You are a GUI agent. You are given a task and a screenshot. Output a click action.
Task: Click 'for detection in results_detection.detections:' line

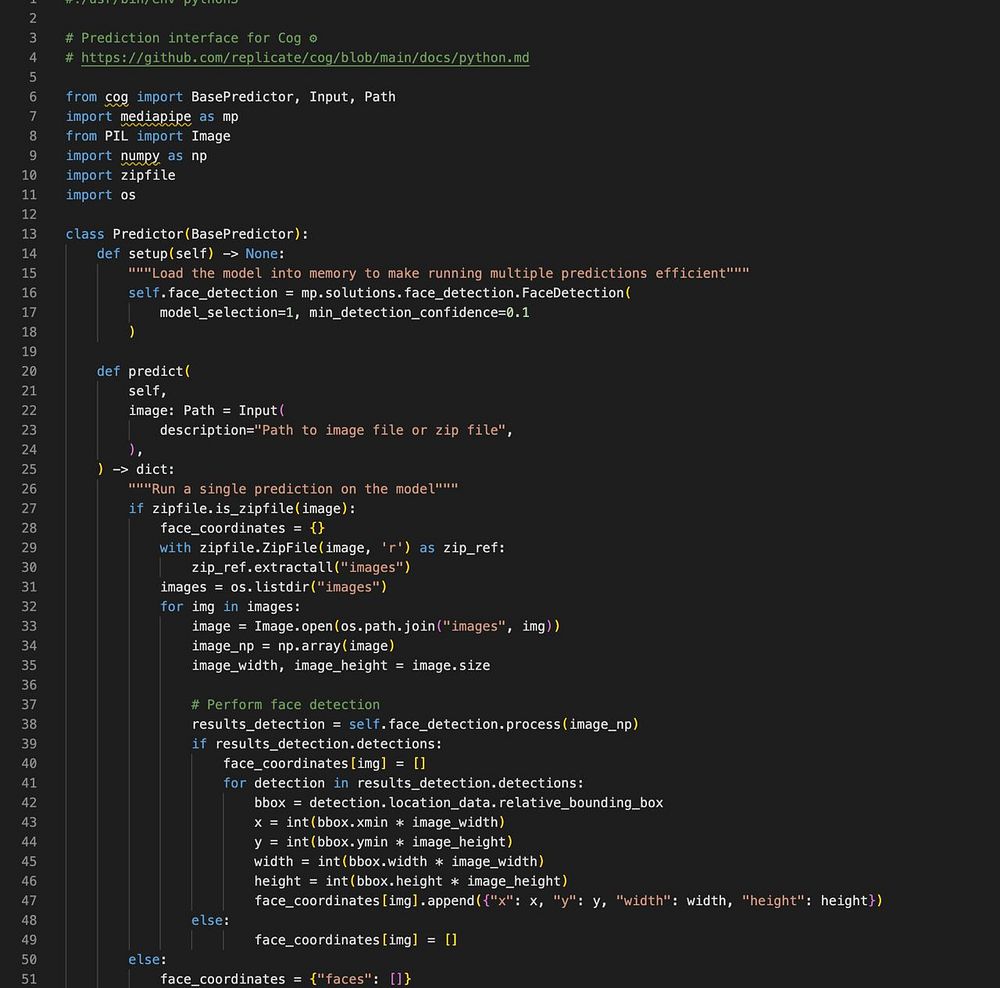click(x=403, y=783)
